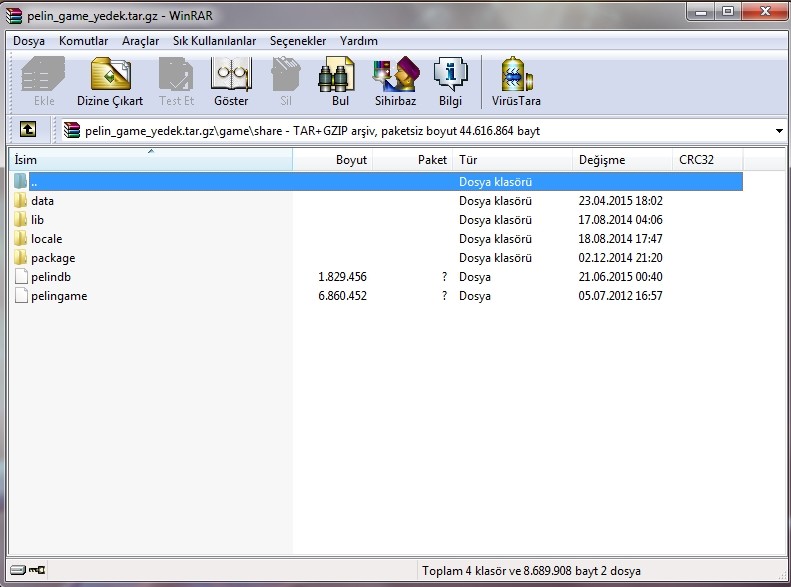
Task: Click the status bar totals text
Action: pos(531,571)
